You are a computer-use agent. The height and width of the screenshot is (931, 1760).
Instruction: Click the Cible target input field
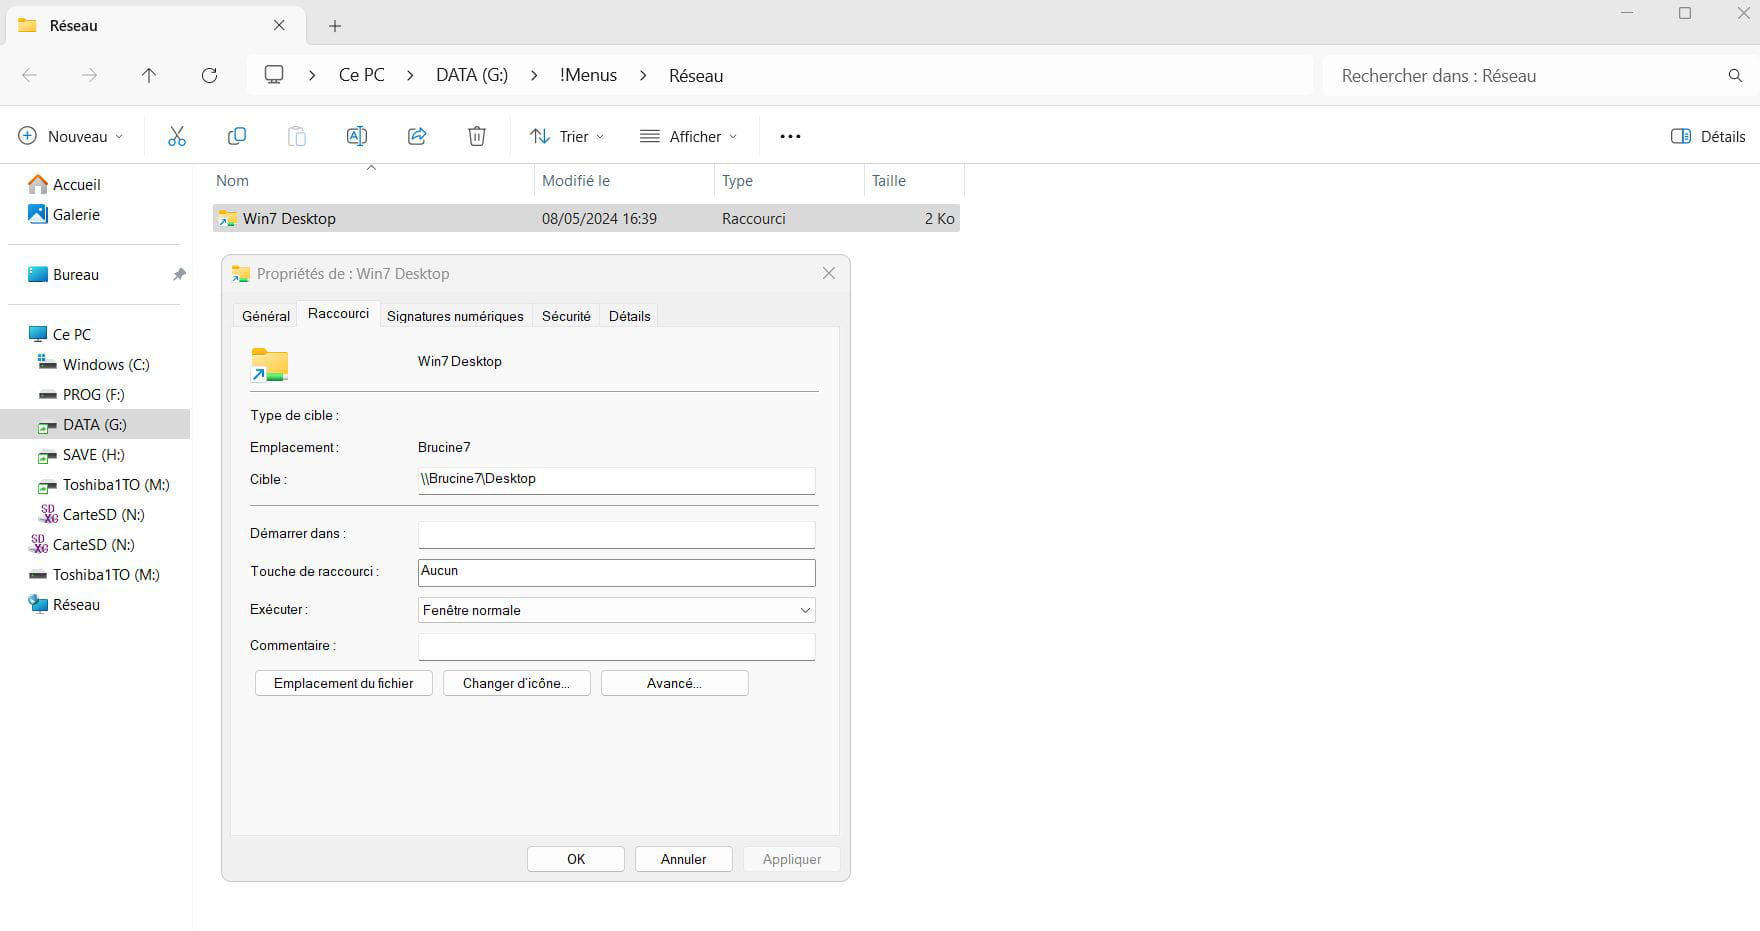(617, 480)
